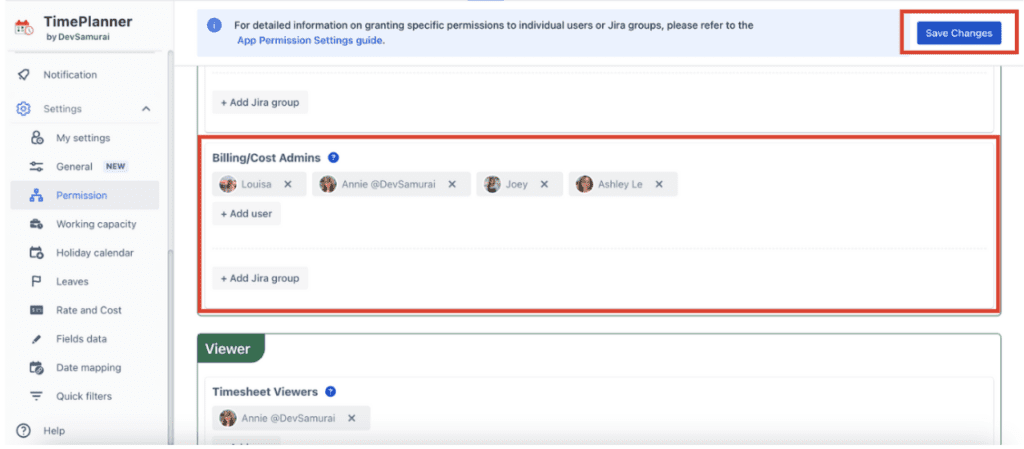
Task: Click the blue info icon in banner
Action: coord(214,25)
